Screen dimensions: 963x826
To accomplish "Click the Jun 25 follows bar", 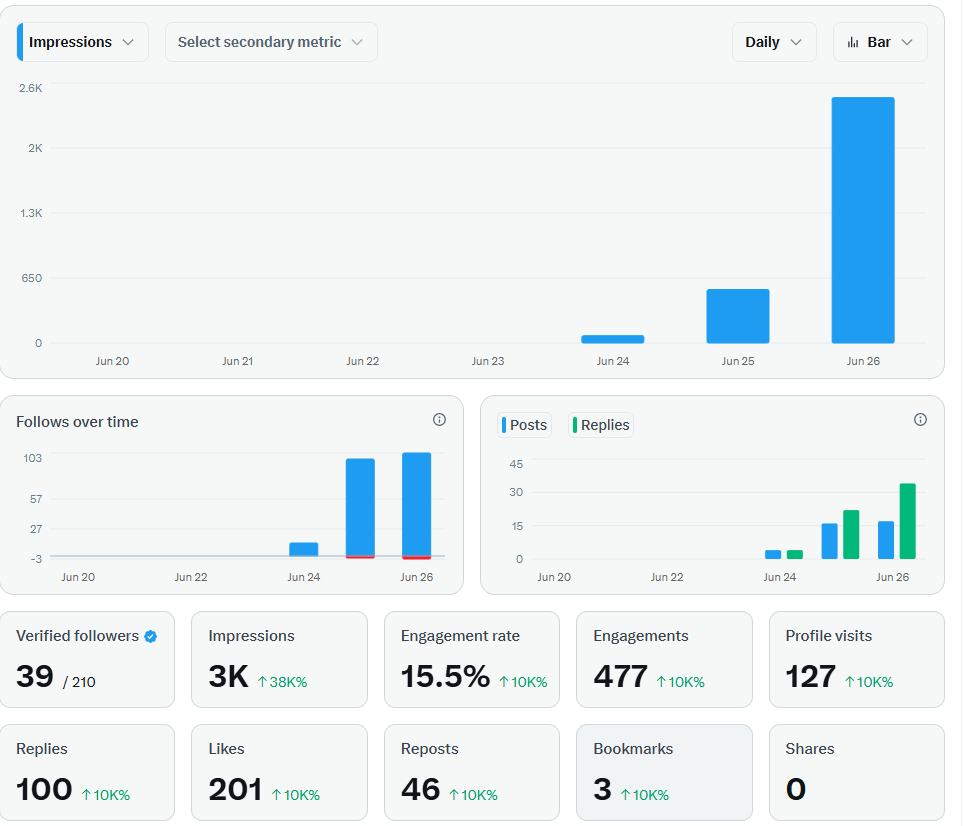I will [360, 507].
